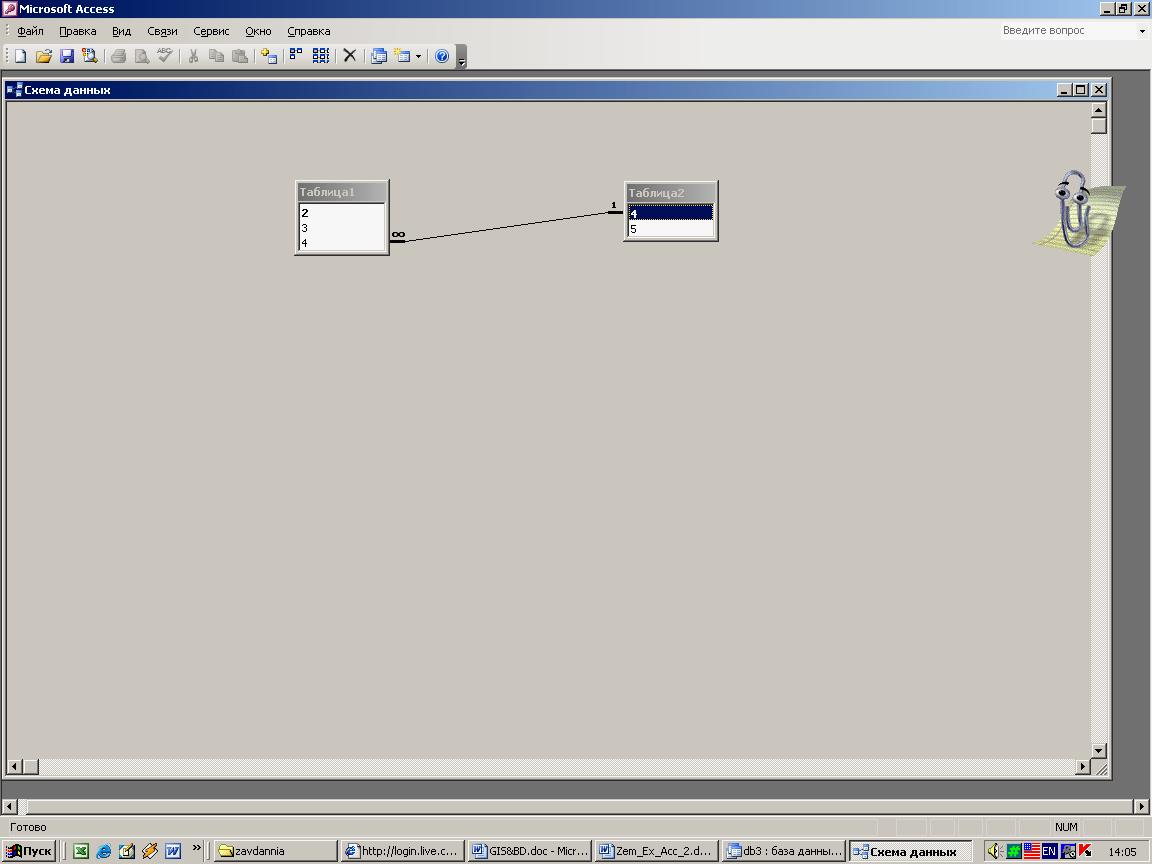This screenshot has width=1152, height=864.
Task: Open the Вид menu
Action: pyautogui.click(x=121, y=31)
